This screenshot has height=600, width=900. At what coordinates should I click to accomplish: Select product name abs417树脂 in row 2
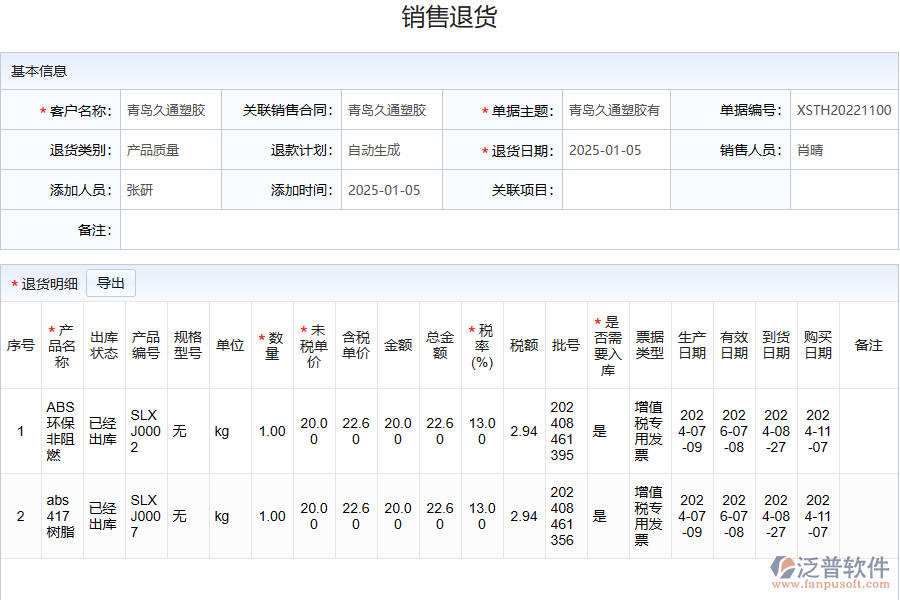[x=62, y=517]
